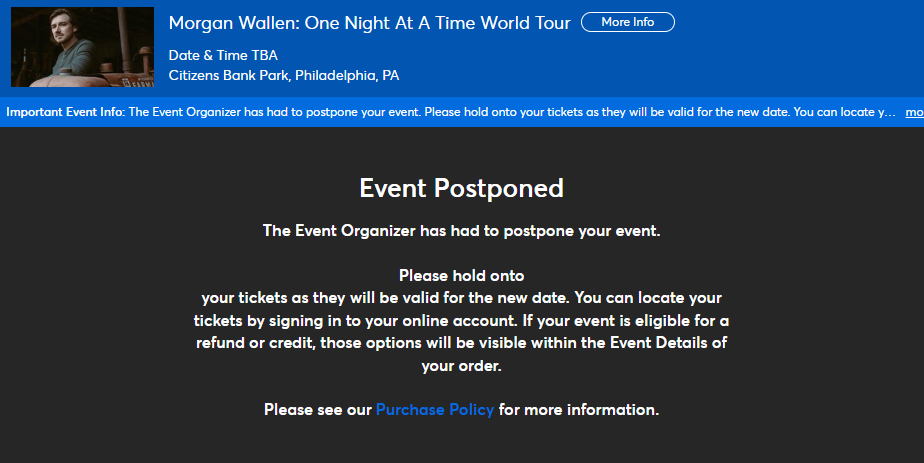Click the 'postpone your event' sentence in body

coord(461,231)
